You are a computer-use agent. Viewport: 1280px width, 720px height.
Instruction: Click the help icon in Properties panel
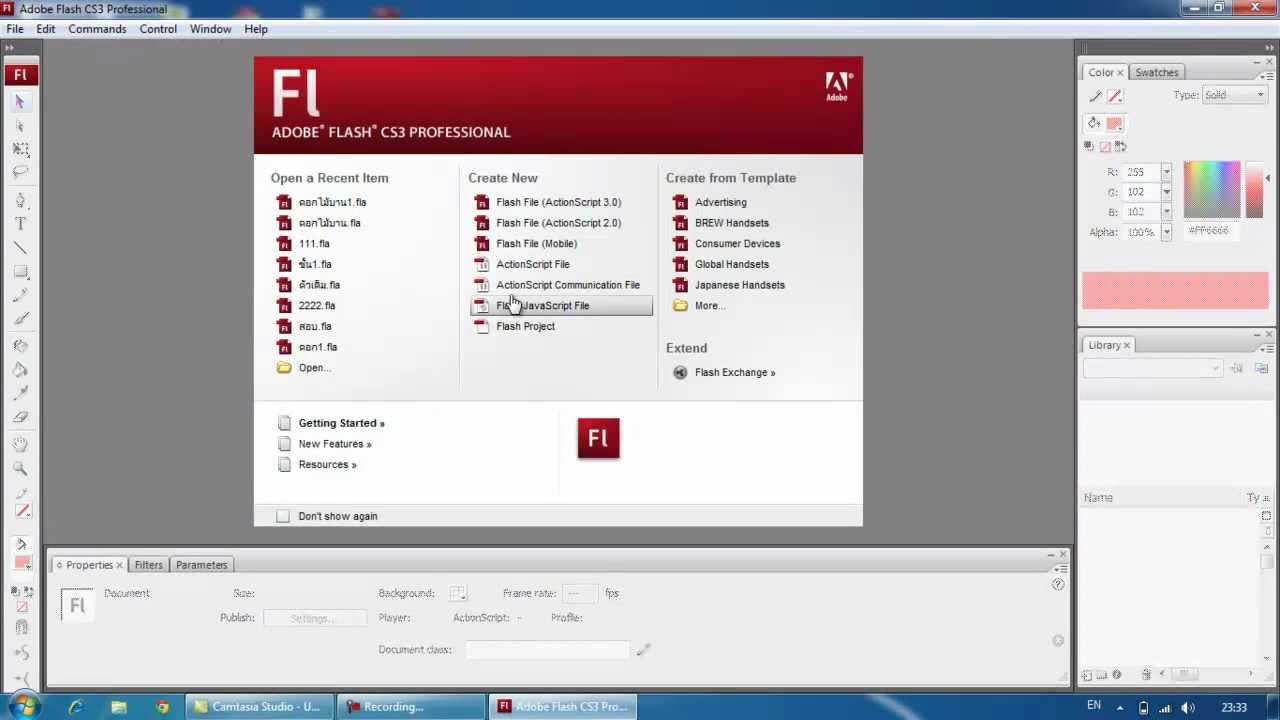(1058, 584)
